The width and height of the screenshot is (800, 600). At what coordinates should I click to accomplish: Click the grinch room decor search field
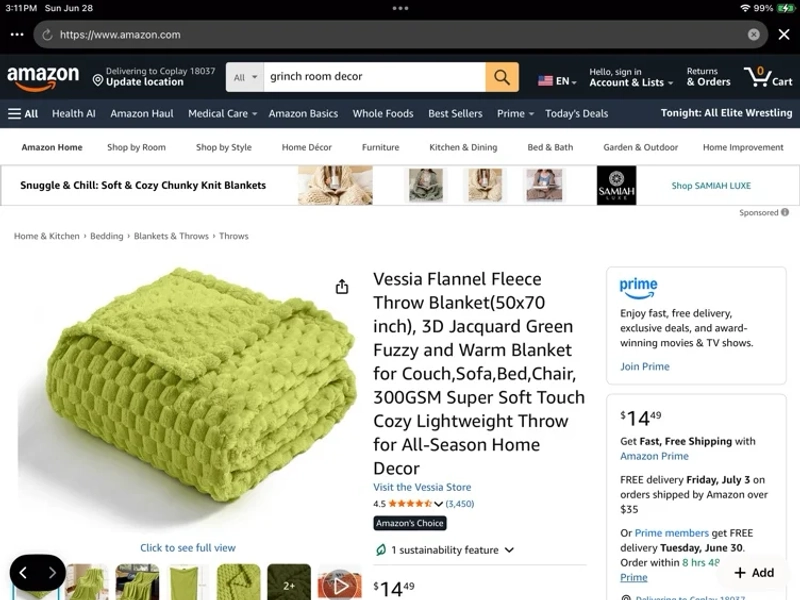pos(374,77)
